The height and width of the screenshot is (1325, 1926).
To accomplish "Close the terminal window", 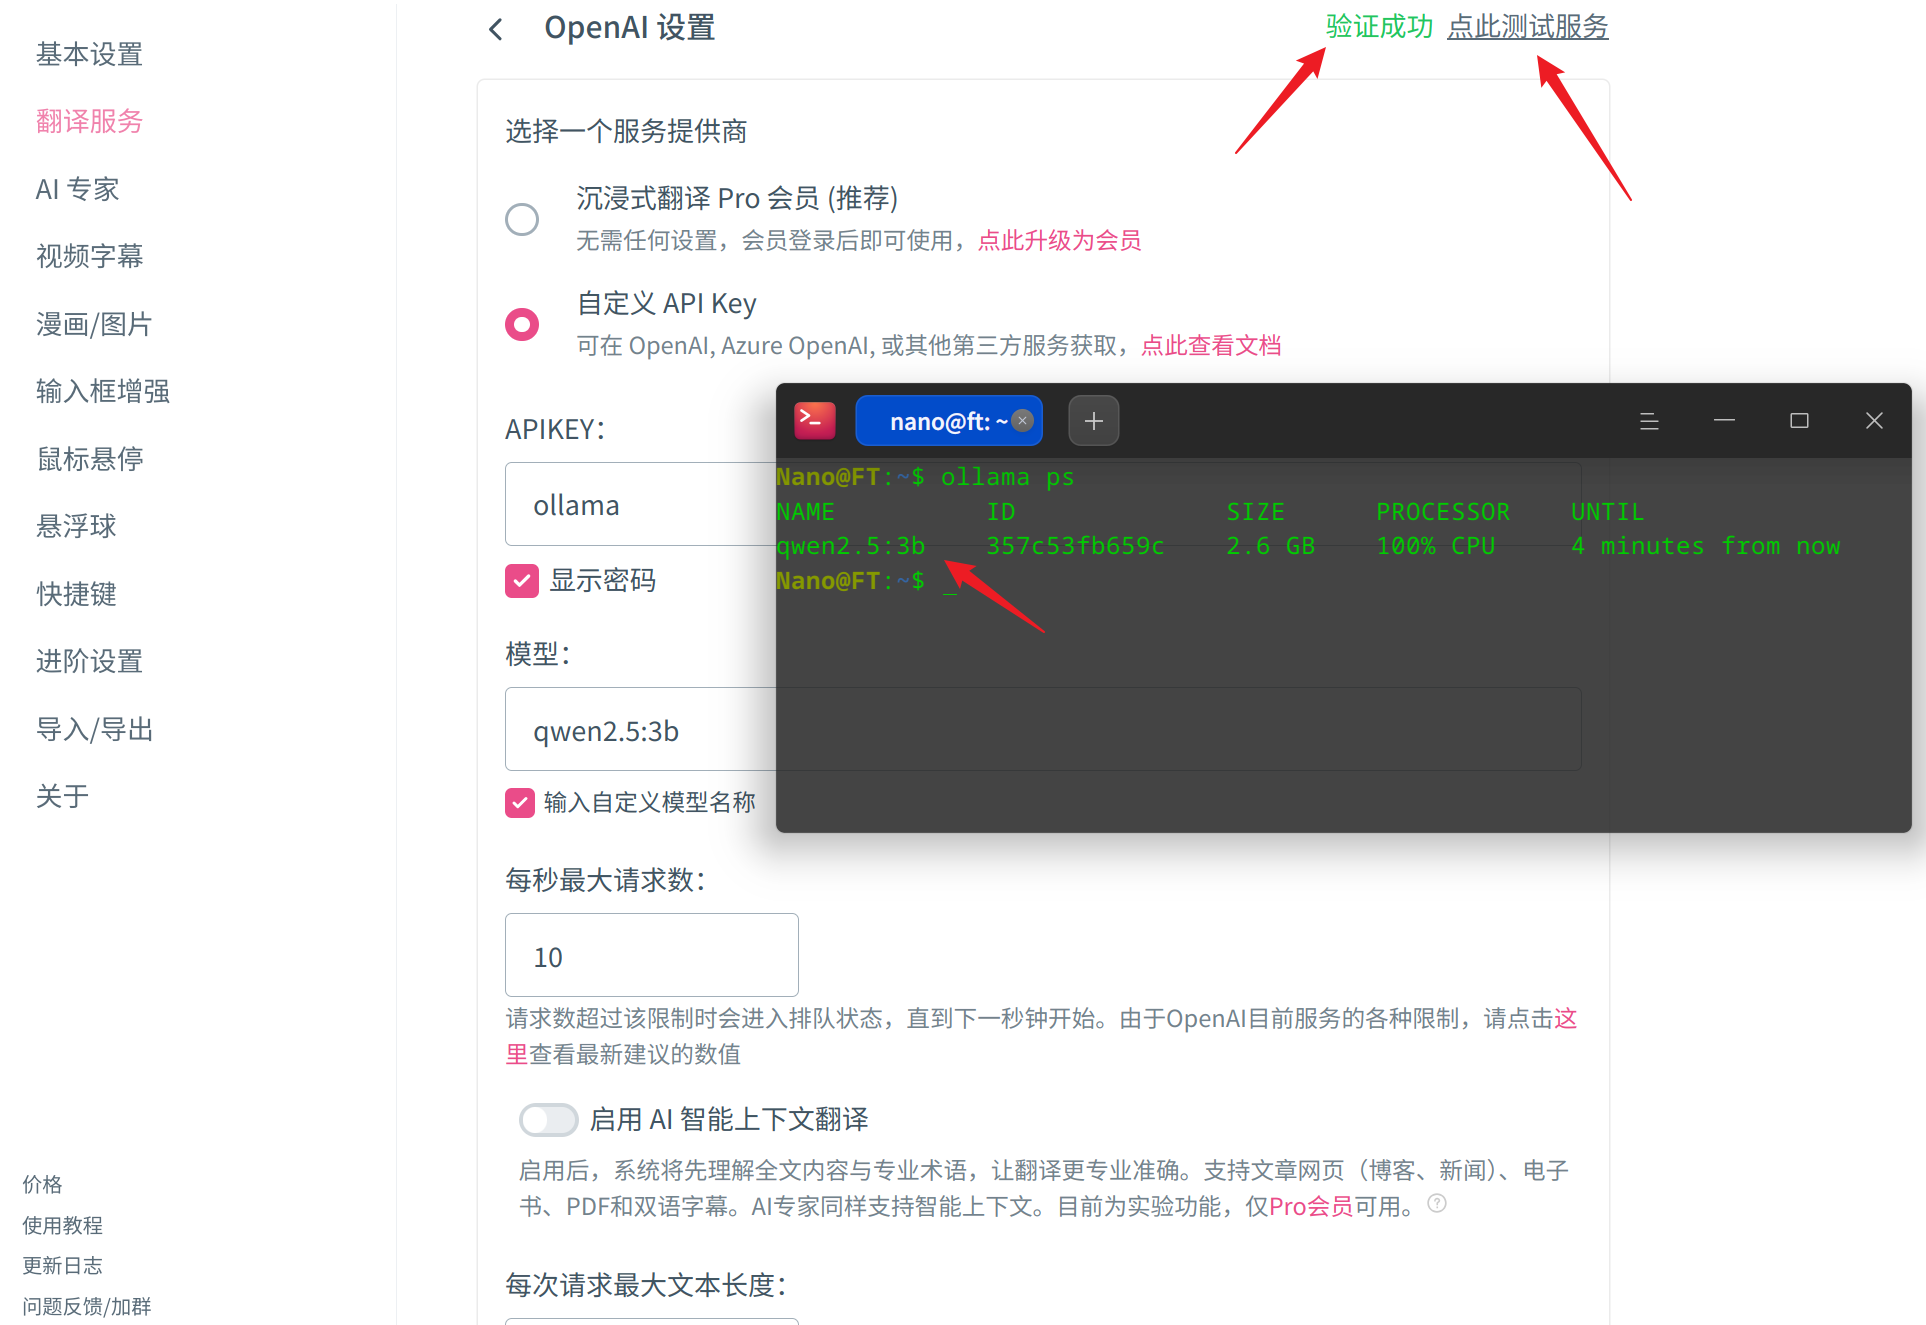I will click(x=1874, y=421).
